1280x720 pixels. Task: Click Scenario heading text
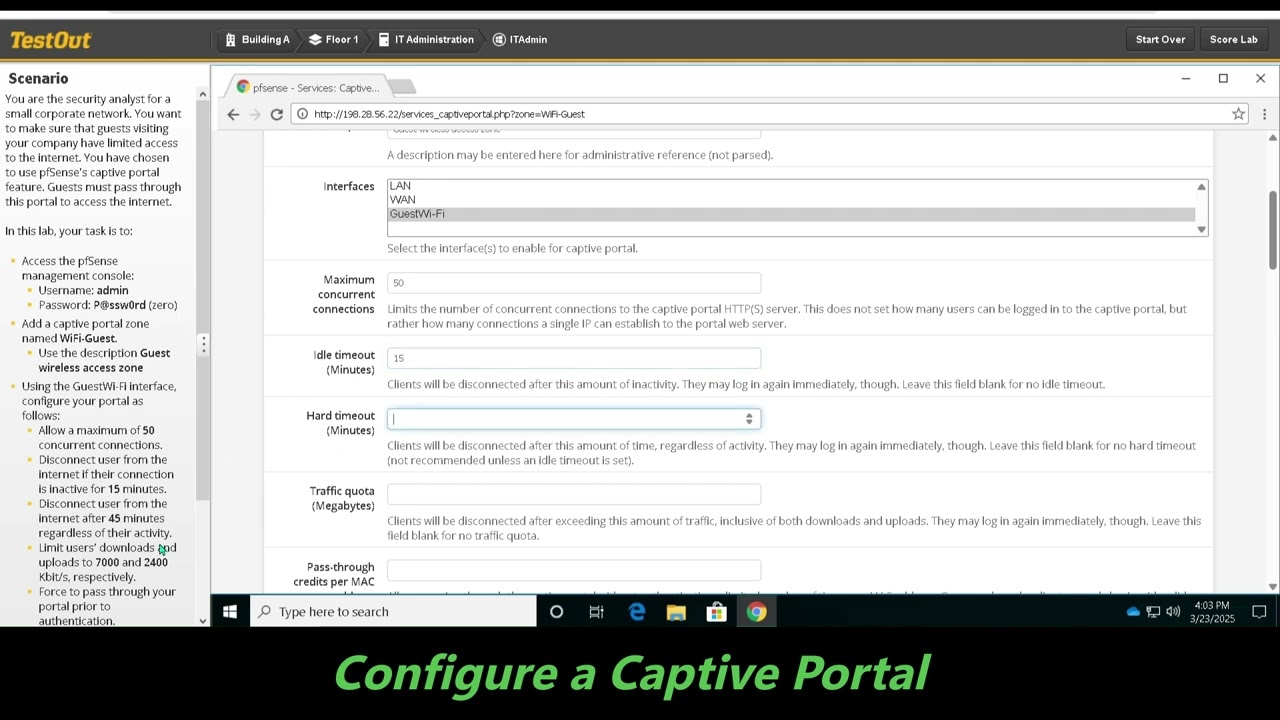coord(38,78)
